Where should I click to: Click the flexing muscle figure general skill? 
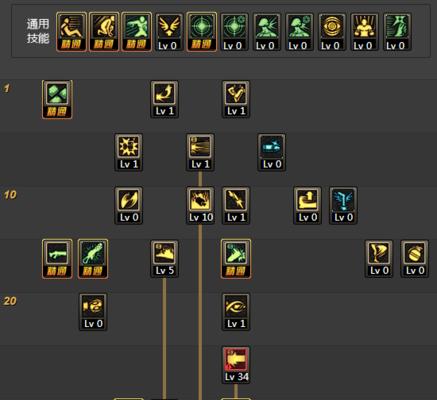tap(364, 32)
